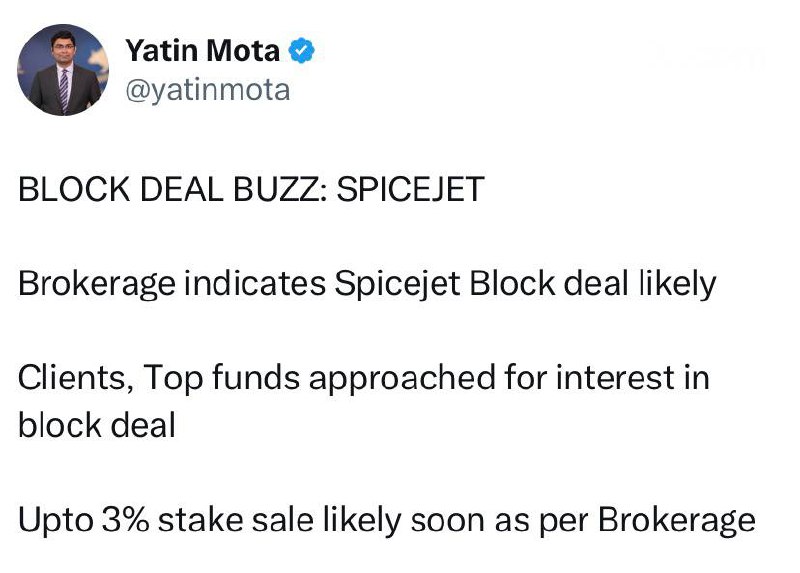The image size is (800, 573).
Task: Click the word 'approached' in the tweet
Action: coord(402,378)
